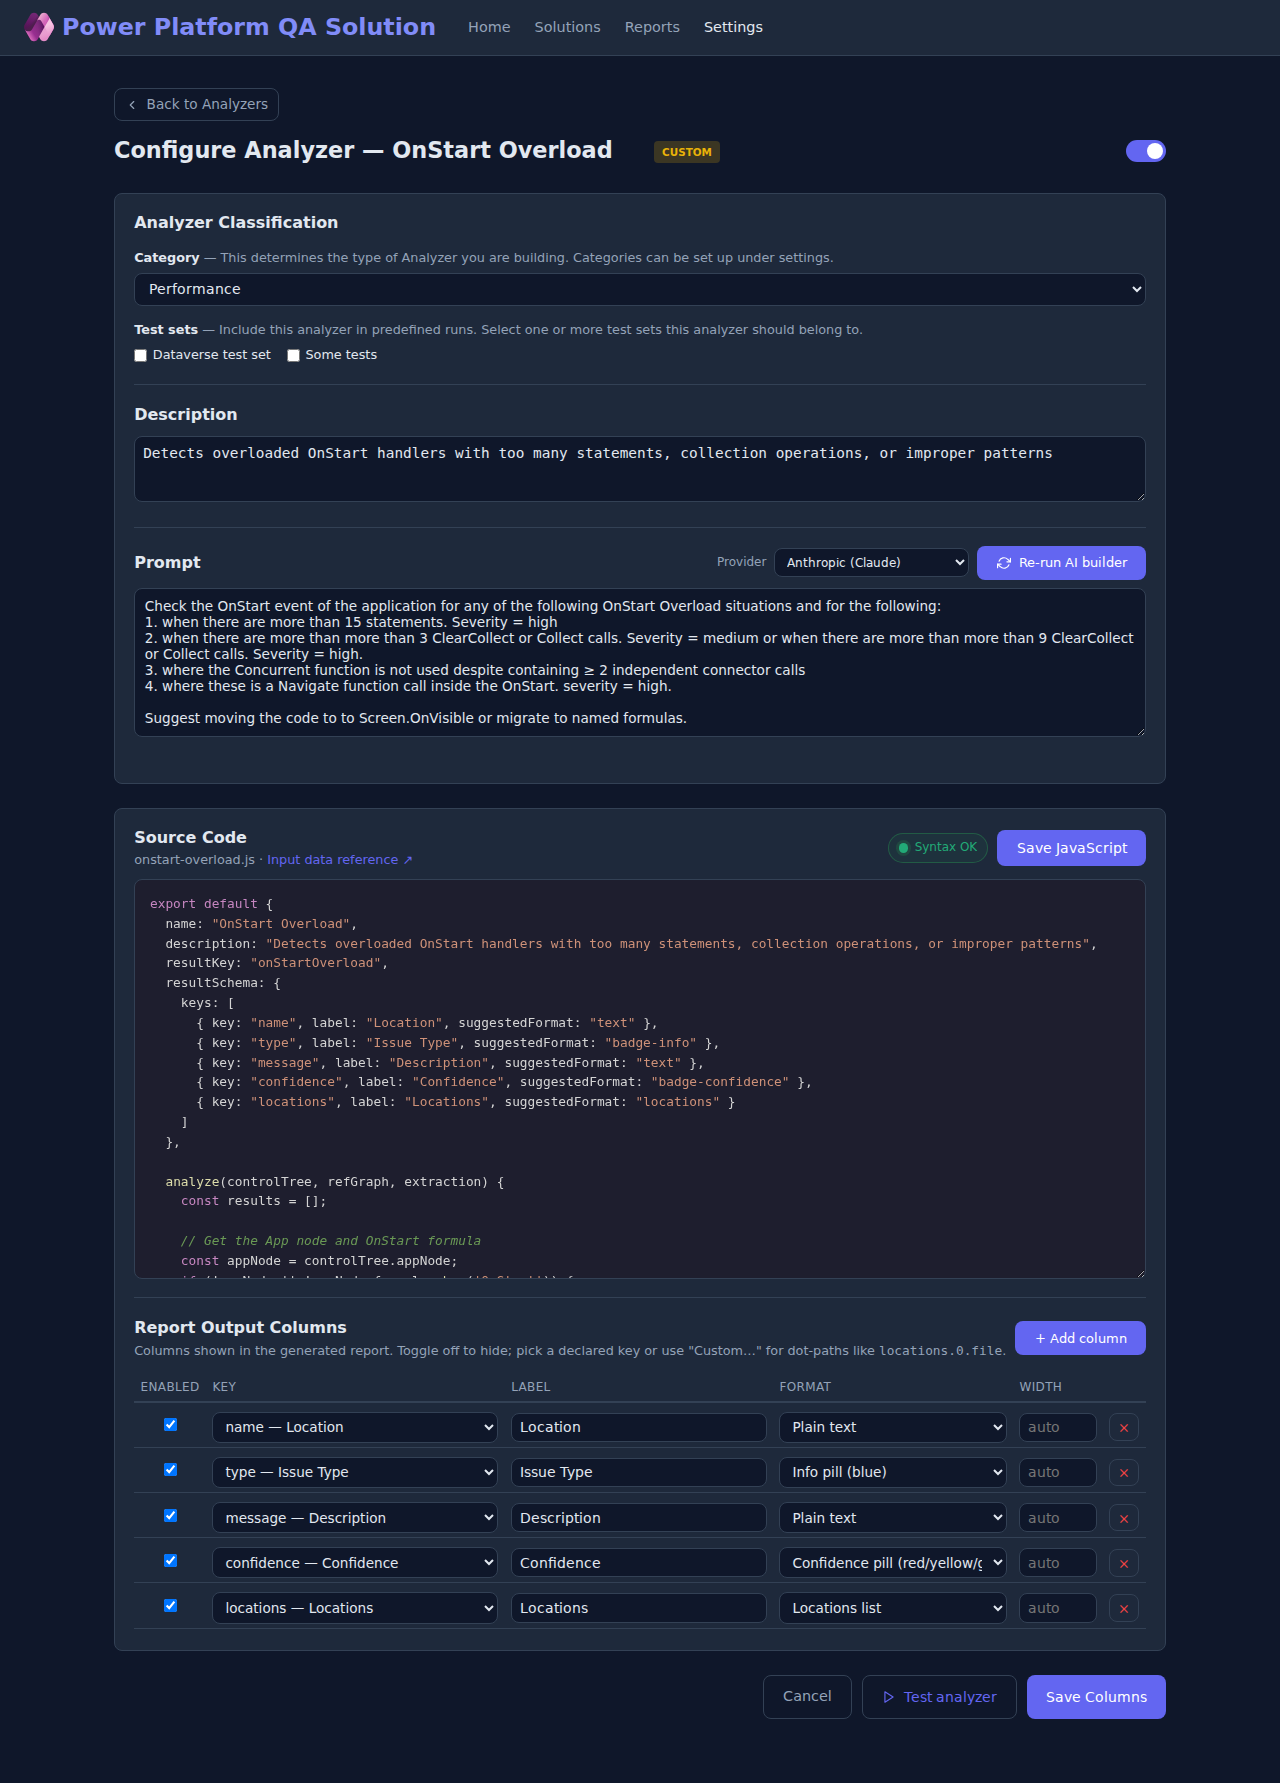This screenshot has width=1280, height=1783.
Task: Click the Add column button
Action: [1080, 1338]
